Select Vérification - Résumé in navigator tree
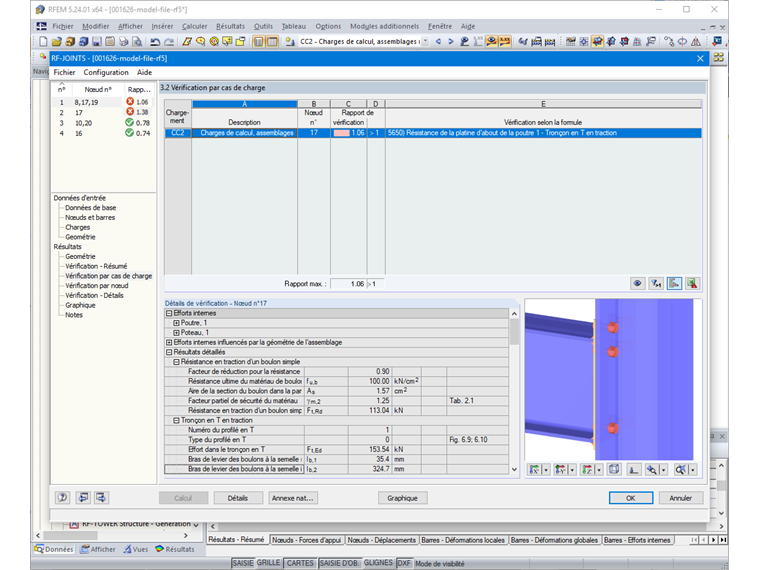The height and width of the screenshot is (570, 760). (x=96, y=266)
